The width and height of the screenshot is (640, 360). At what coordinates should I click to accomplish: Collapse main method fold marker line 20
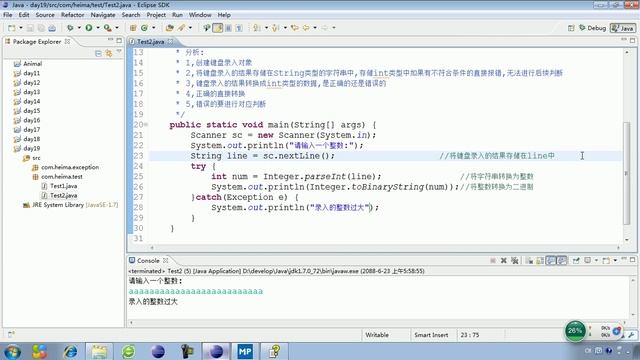146,124
